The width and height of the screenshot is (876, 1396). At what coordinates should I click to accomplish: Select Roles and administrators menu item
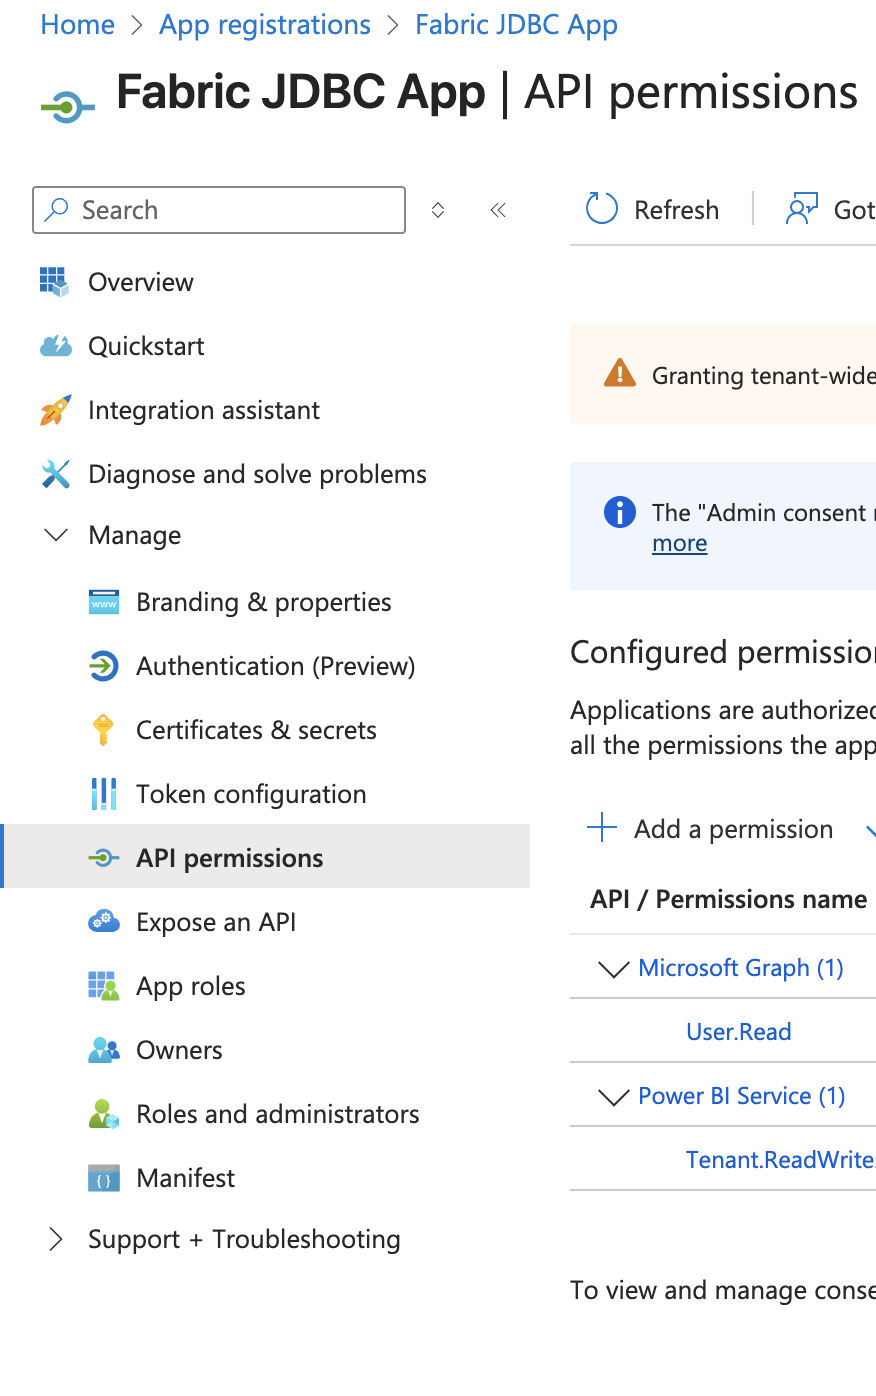pos(277,1114)
